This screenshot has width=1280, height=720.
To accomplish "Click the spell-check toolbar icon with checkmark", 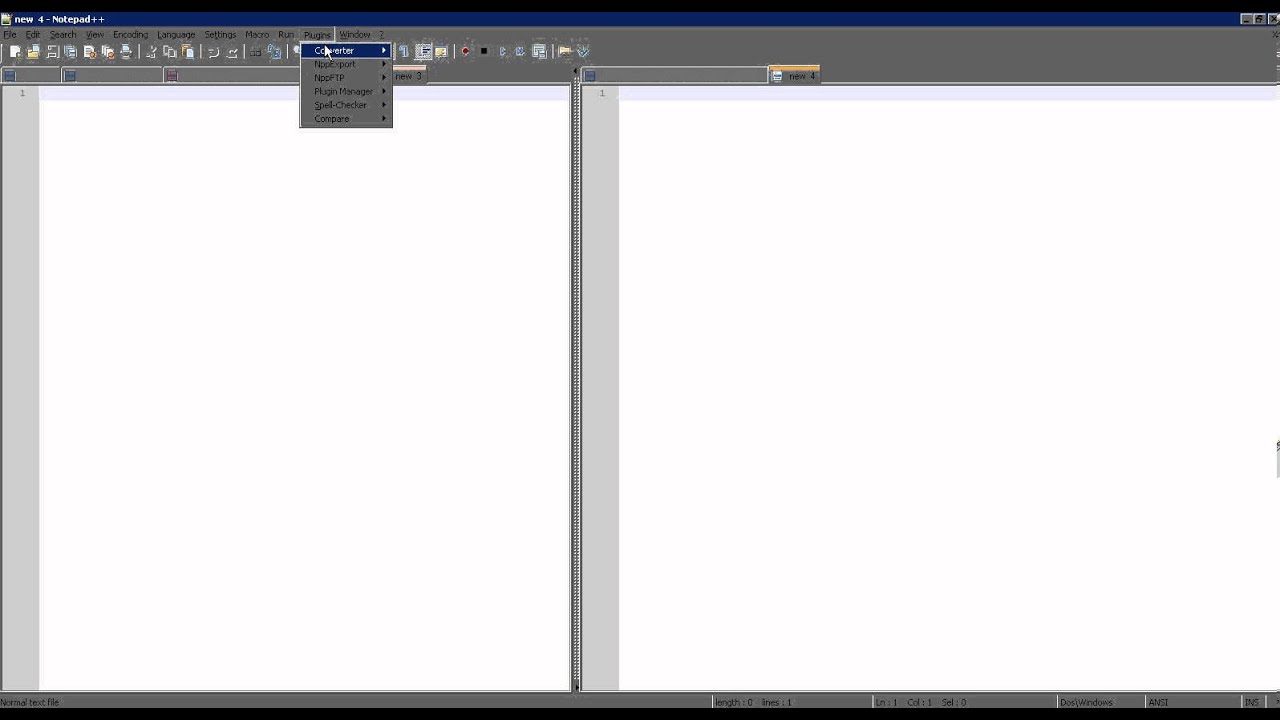I will 583,51.
